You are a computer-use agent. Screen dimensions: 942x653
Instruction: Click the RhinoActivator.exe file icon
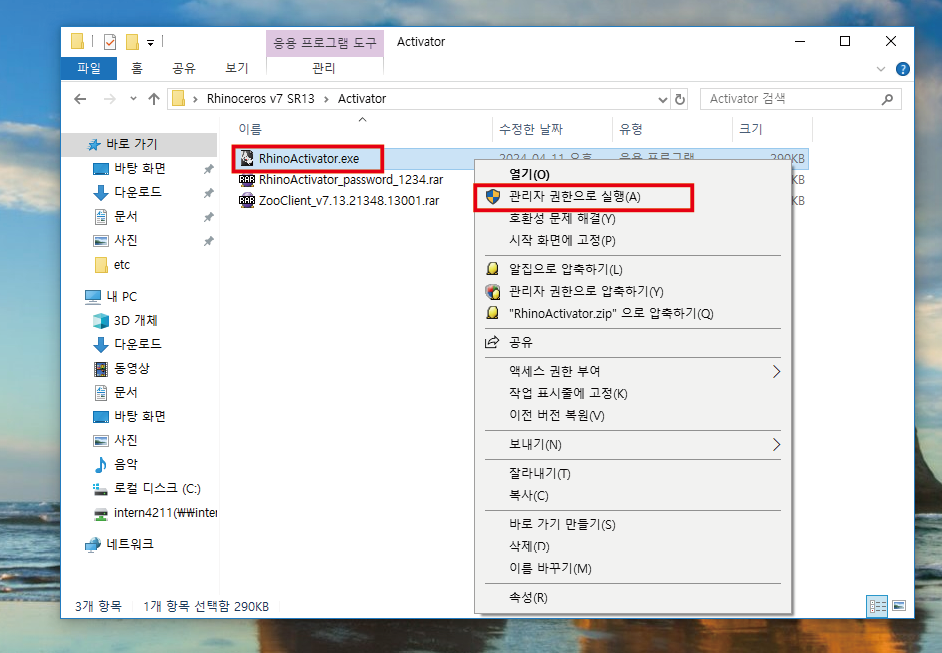click(247, 159)
